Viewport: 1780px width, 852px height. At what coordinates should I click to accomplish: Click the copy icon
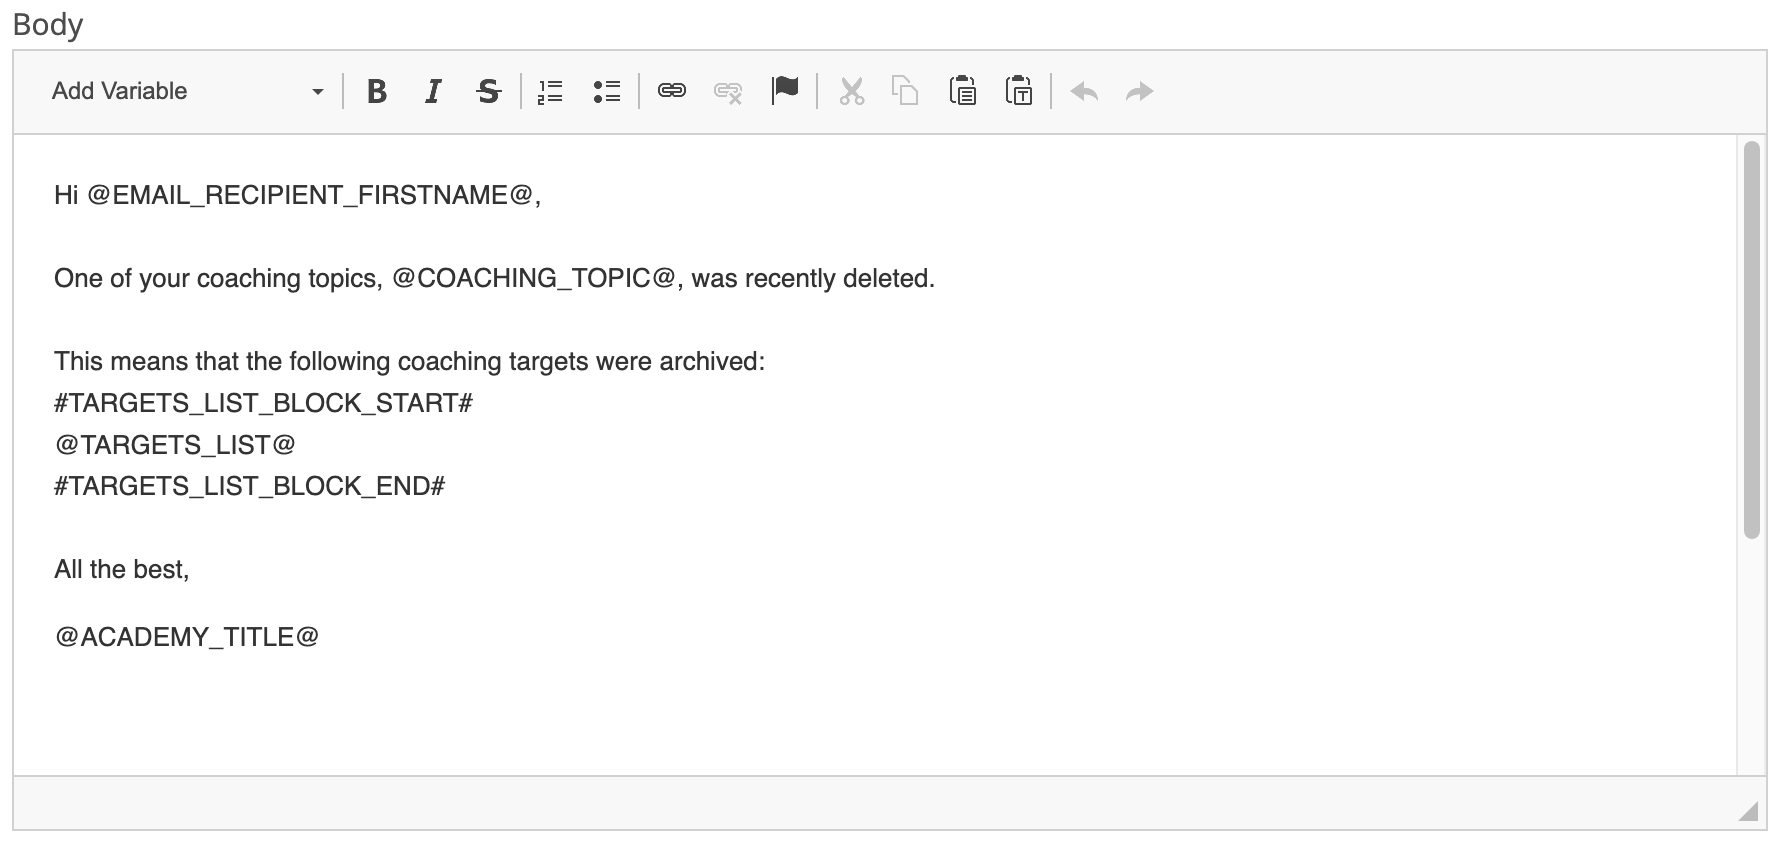coord(905,92)
